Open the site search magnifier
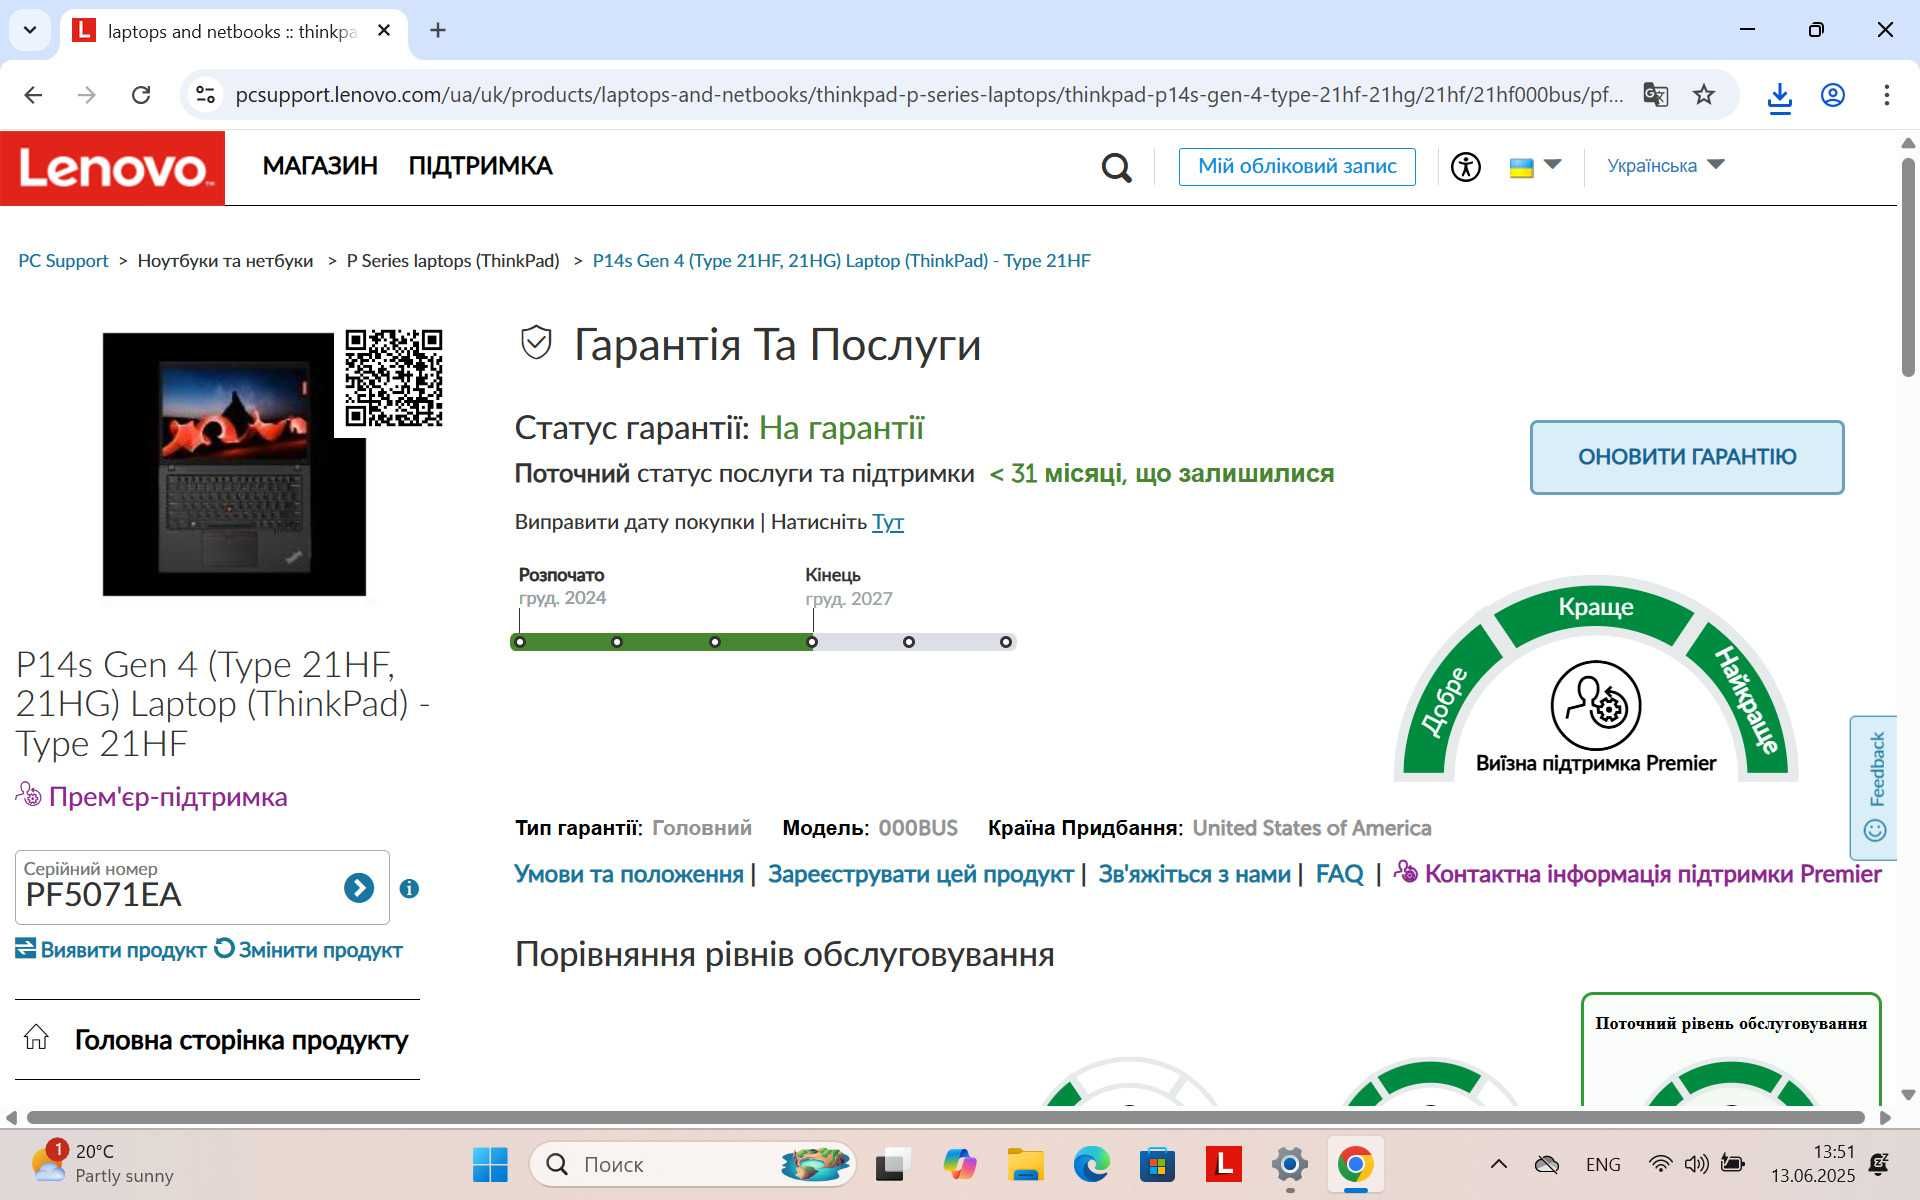Screen dimensions: 1920x1200 pyautogui.click(x=1116, y=167)
